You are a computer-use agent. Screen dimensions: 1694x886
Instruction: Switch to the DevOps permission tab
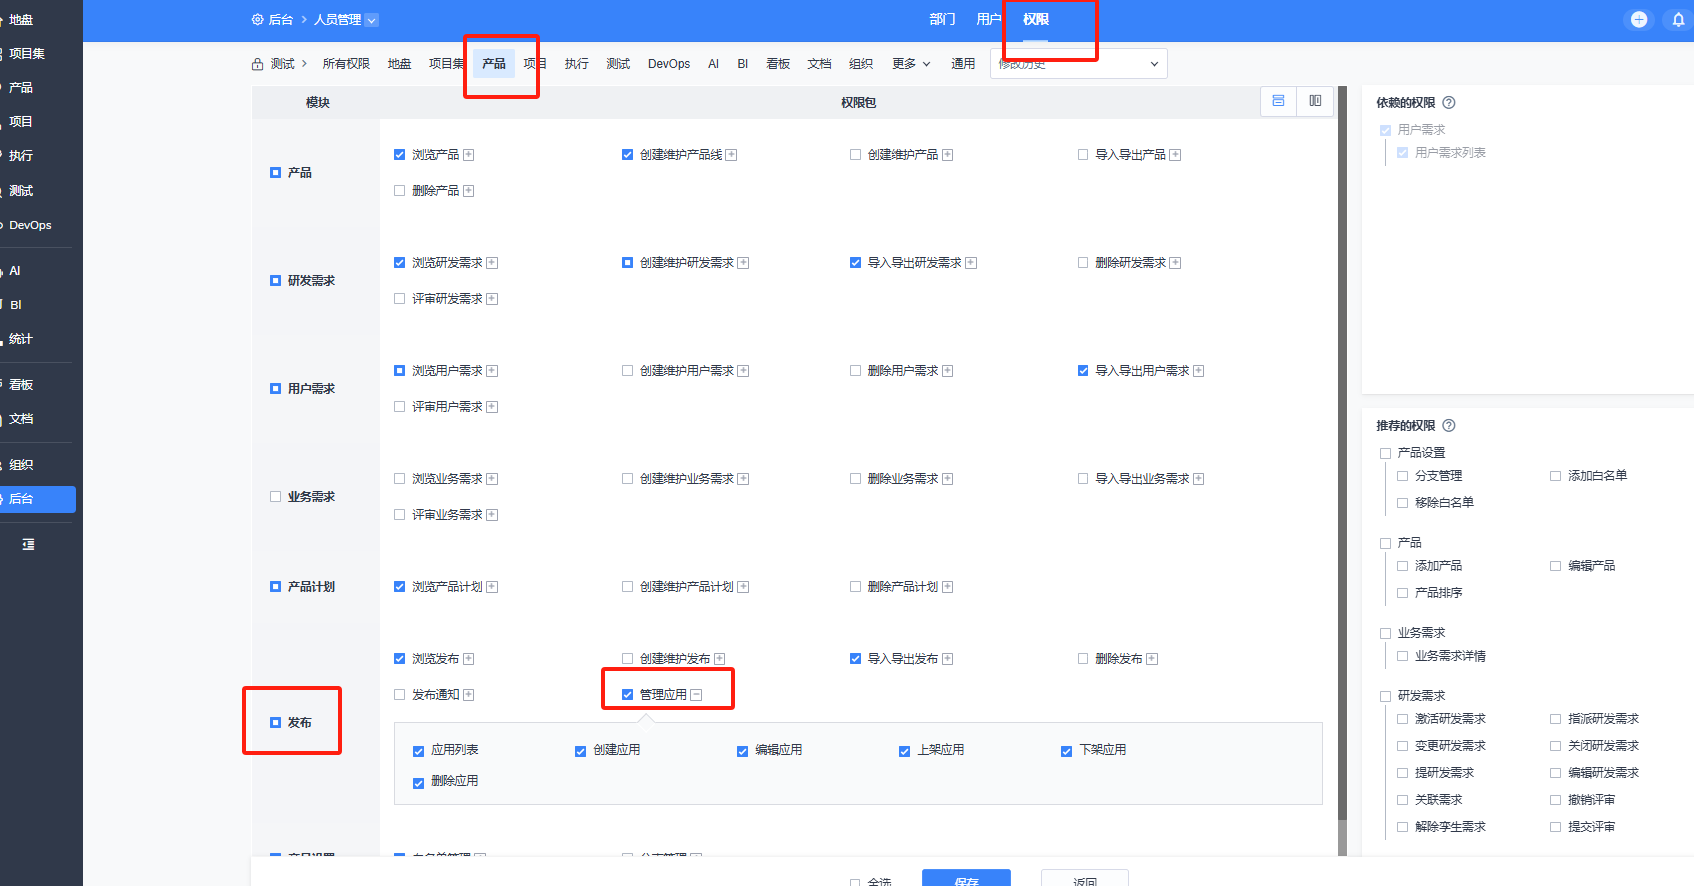(669, 64)
